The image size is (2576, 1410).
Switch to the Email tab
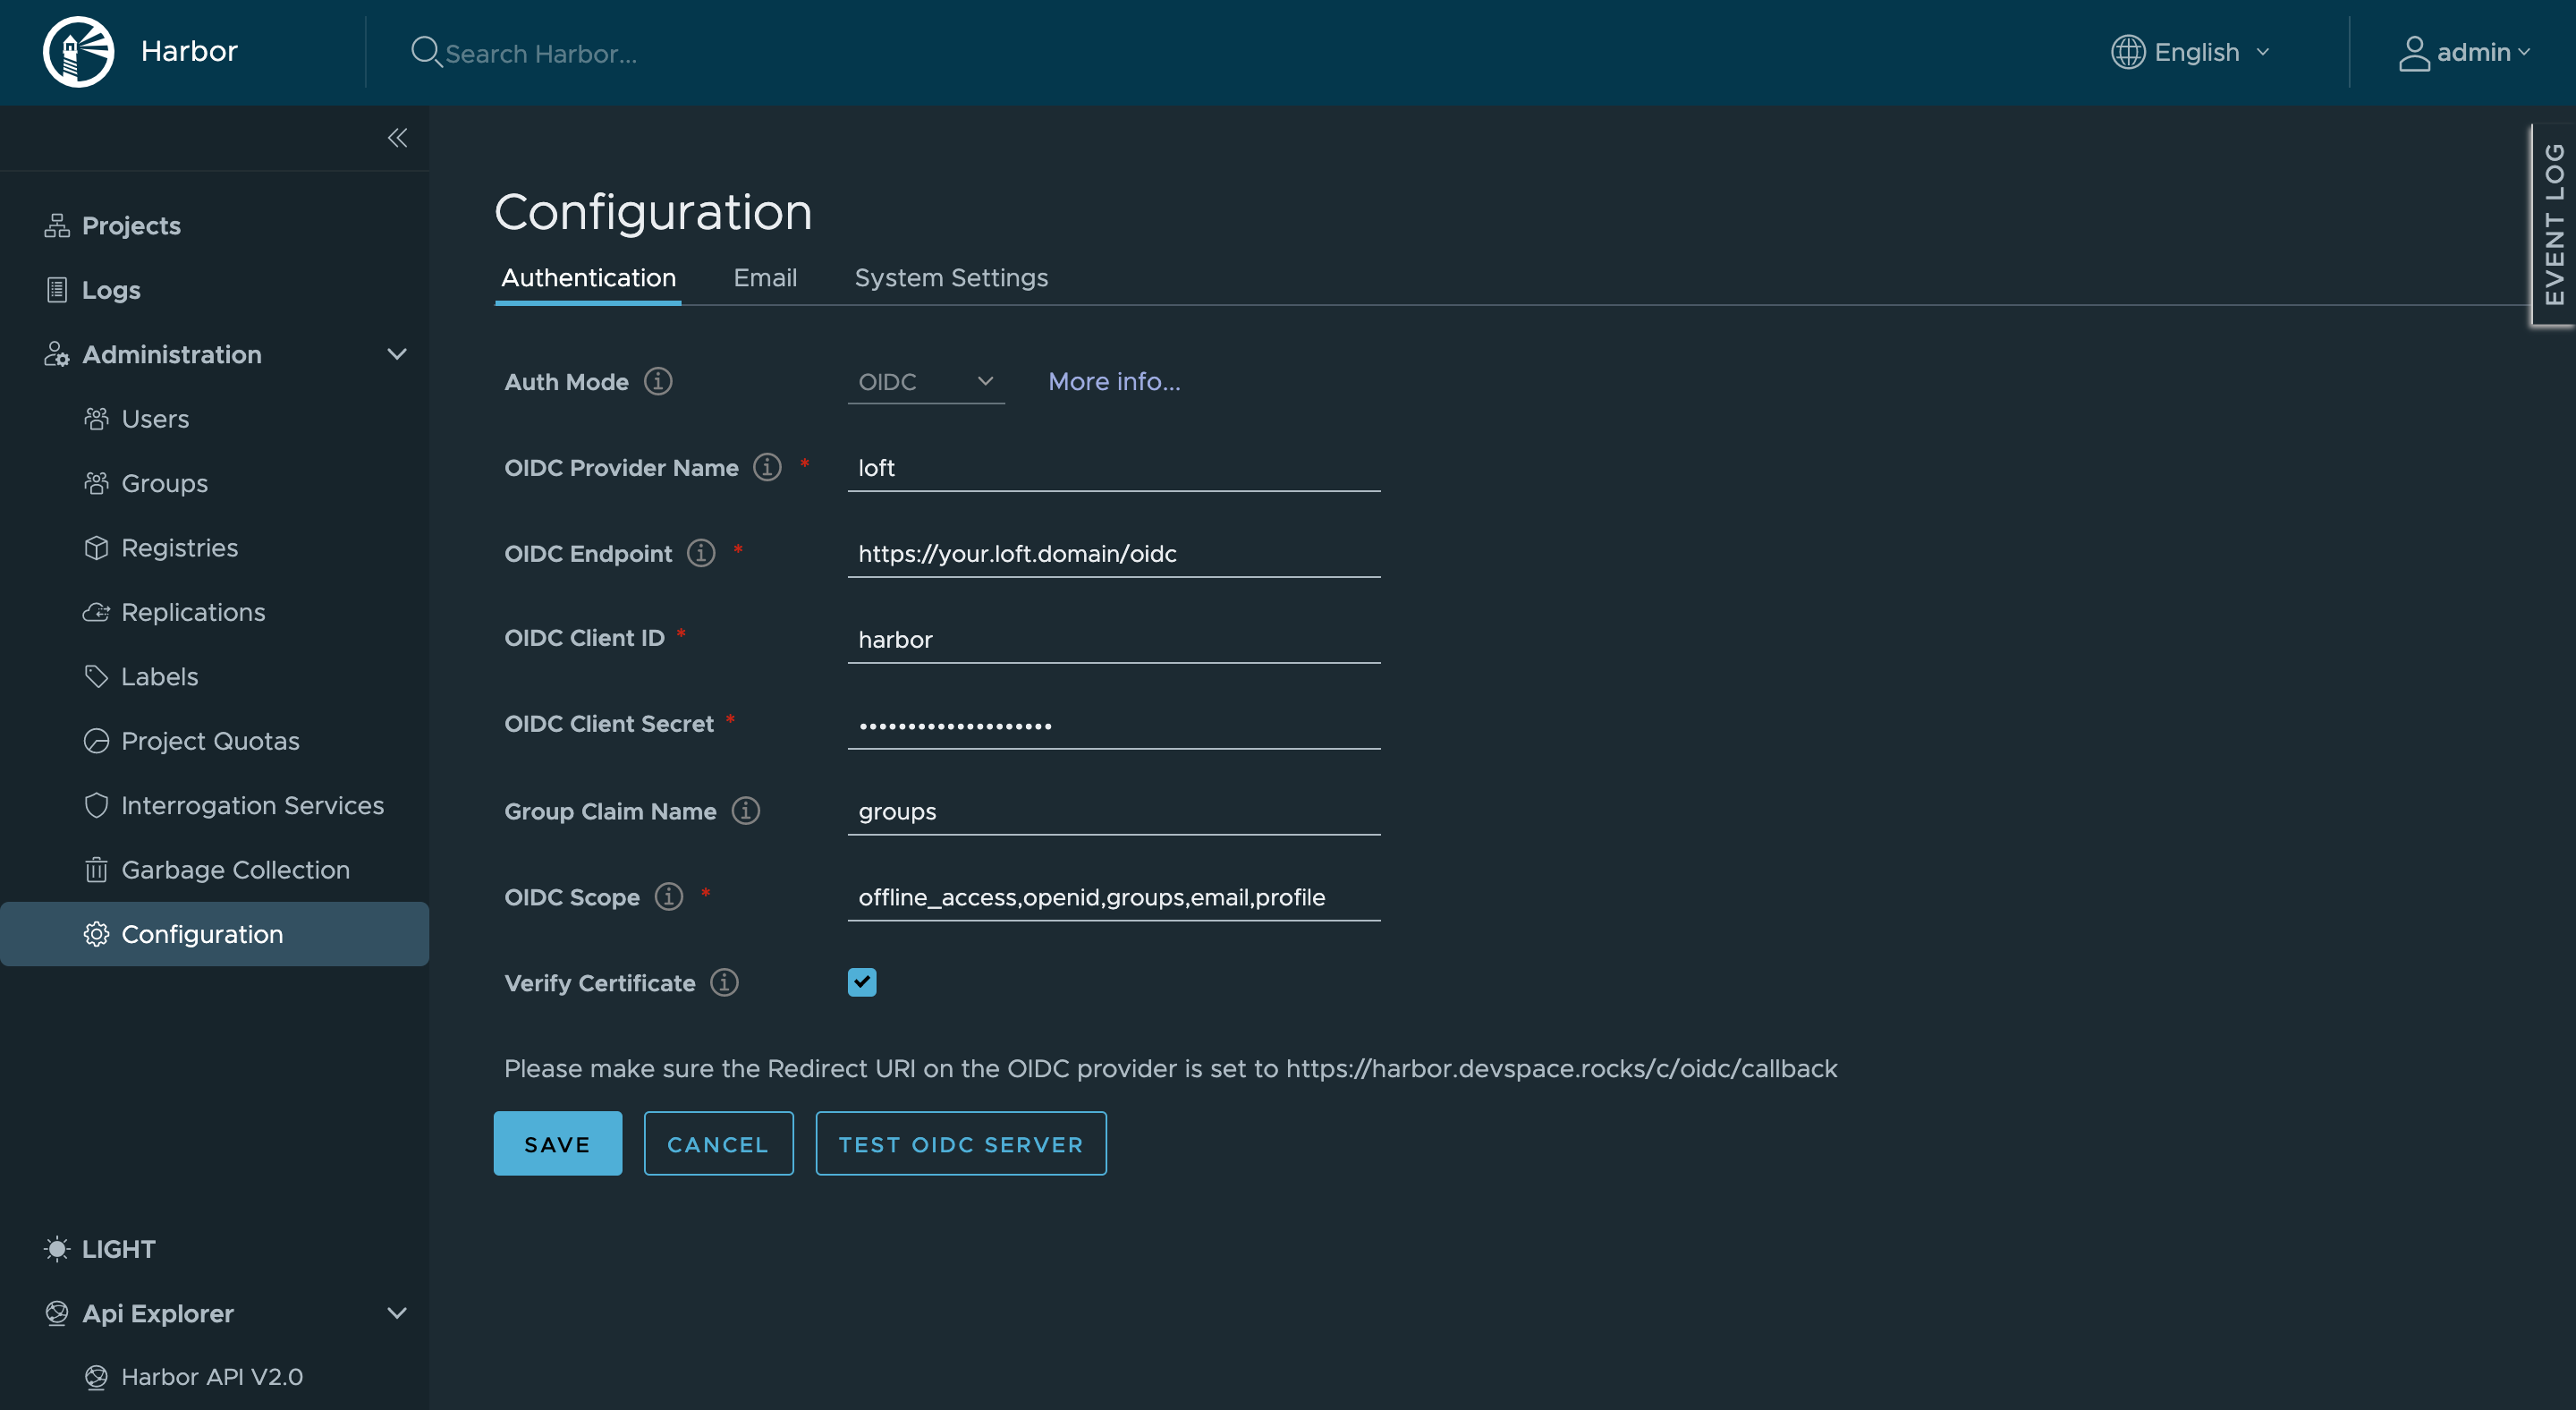[765, 278]
